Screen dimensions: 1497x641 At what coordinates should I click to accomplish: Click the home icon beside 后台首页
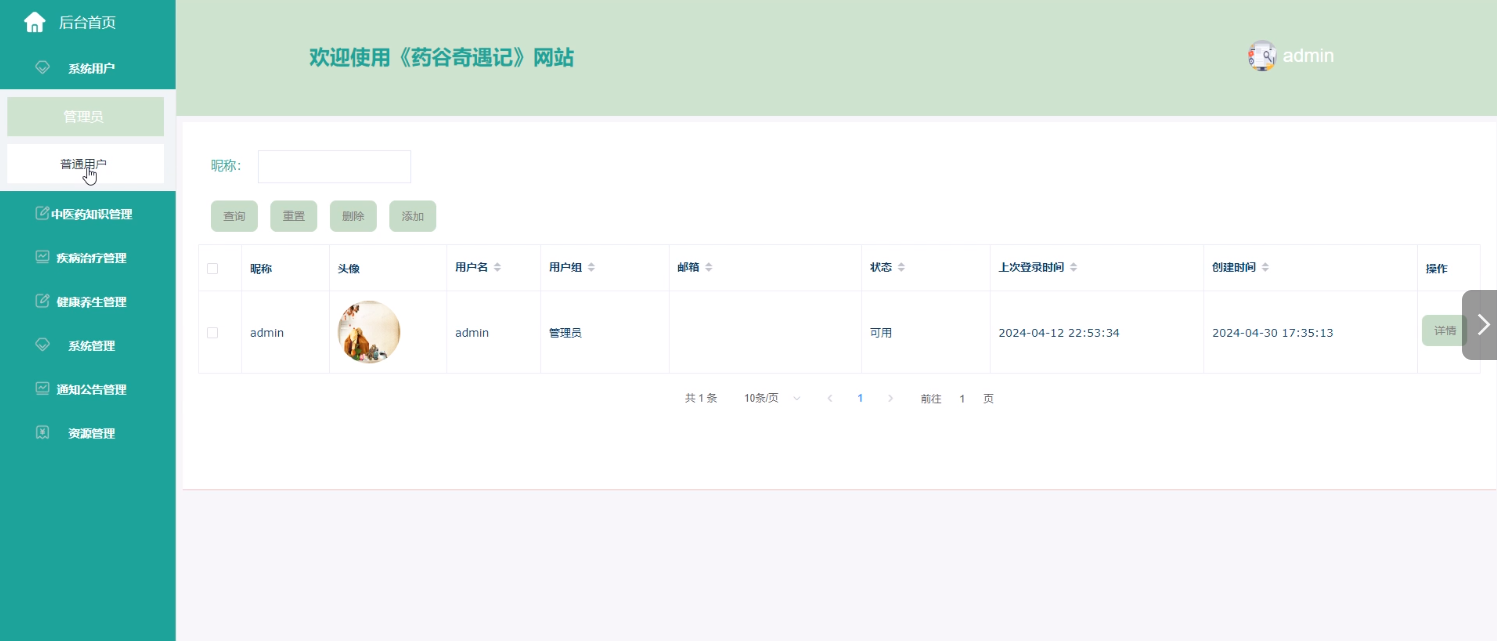tap(35, 22)
